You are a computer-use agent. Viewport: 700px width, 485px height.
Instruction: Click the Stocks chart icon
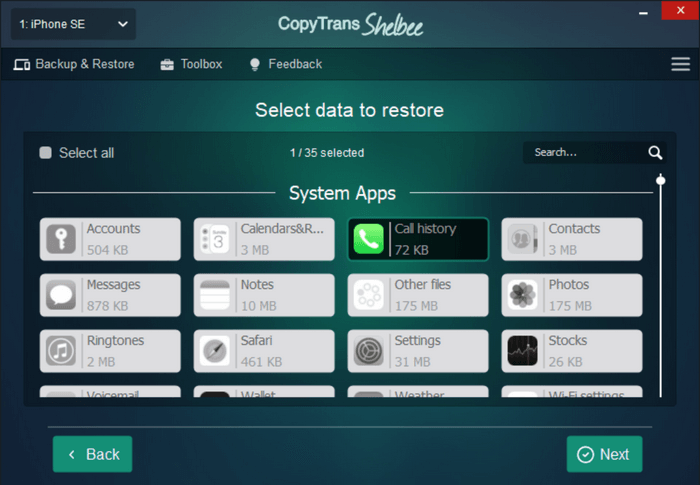pos(522,351)
